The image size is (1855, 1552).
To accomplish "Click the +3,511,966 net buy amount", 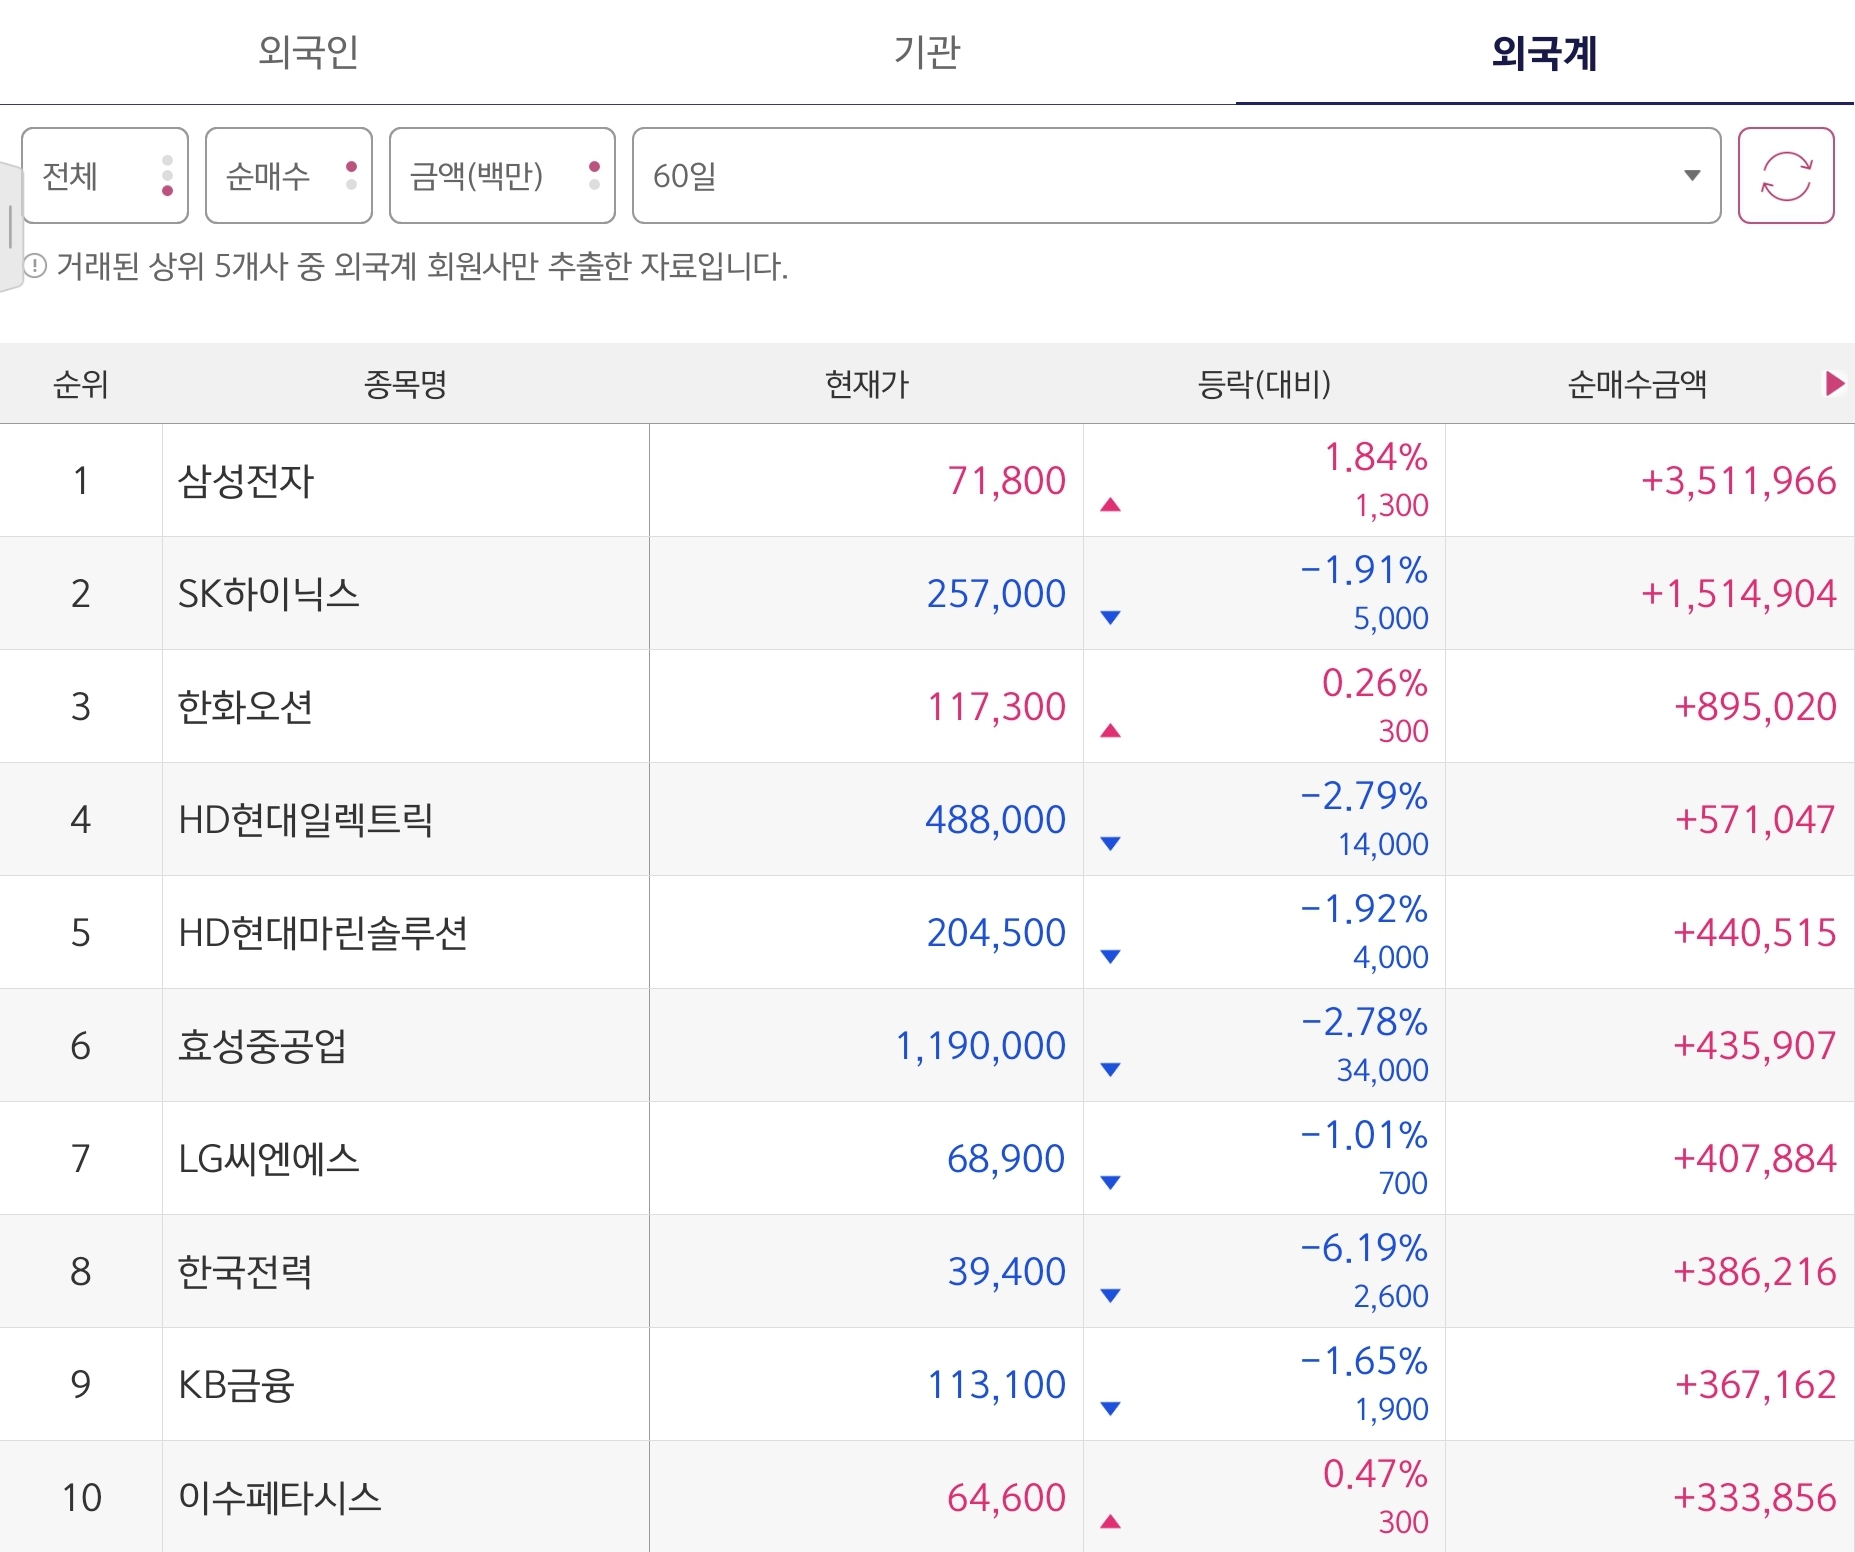I will pyautogui.click(x=1738, y=481).
